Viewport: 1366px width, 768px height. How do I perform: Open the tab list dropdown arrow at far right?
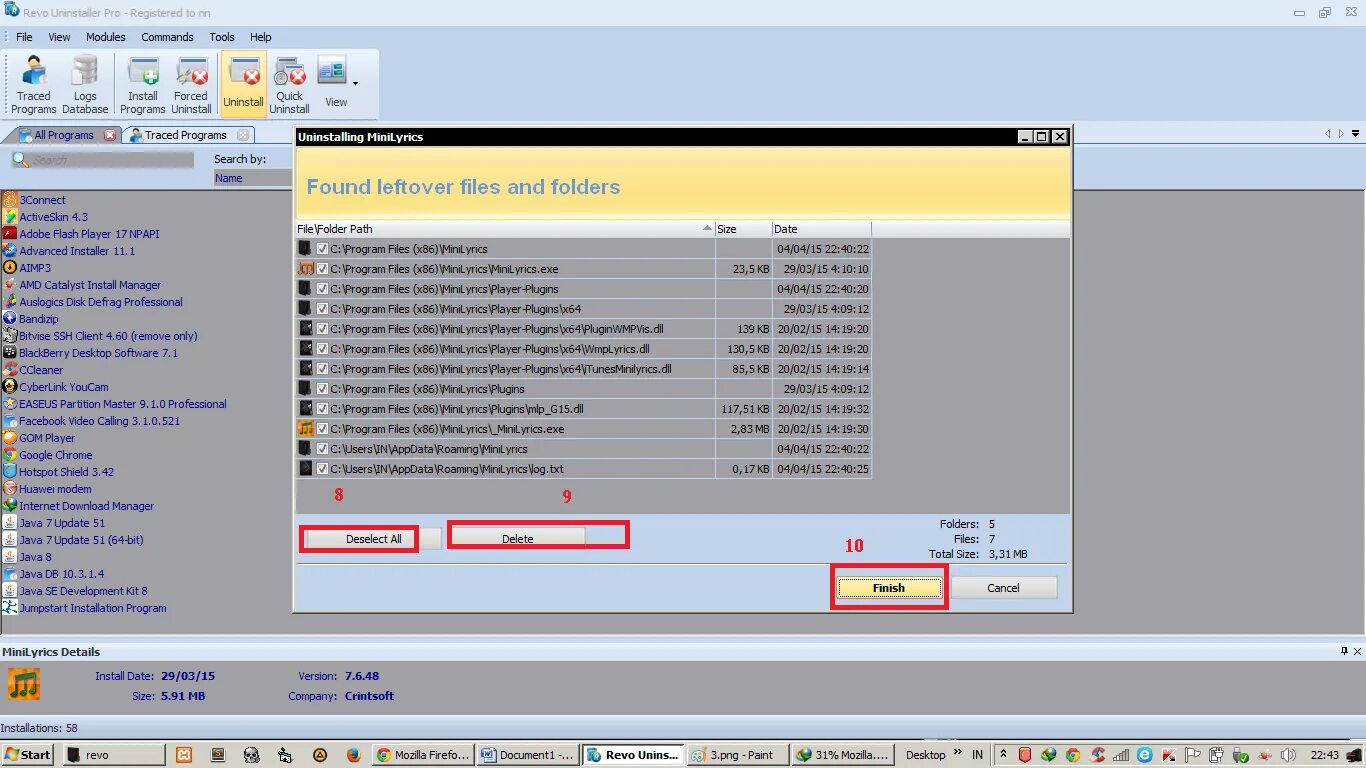[x=1356, y=133]
